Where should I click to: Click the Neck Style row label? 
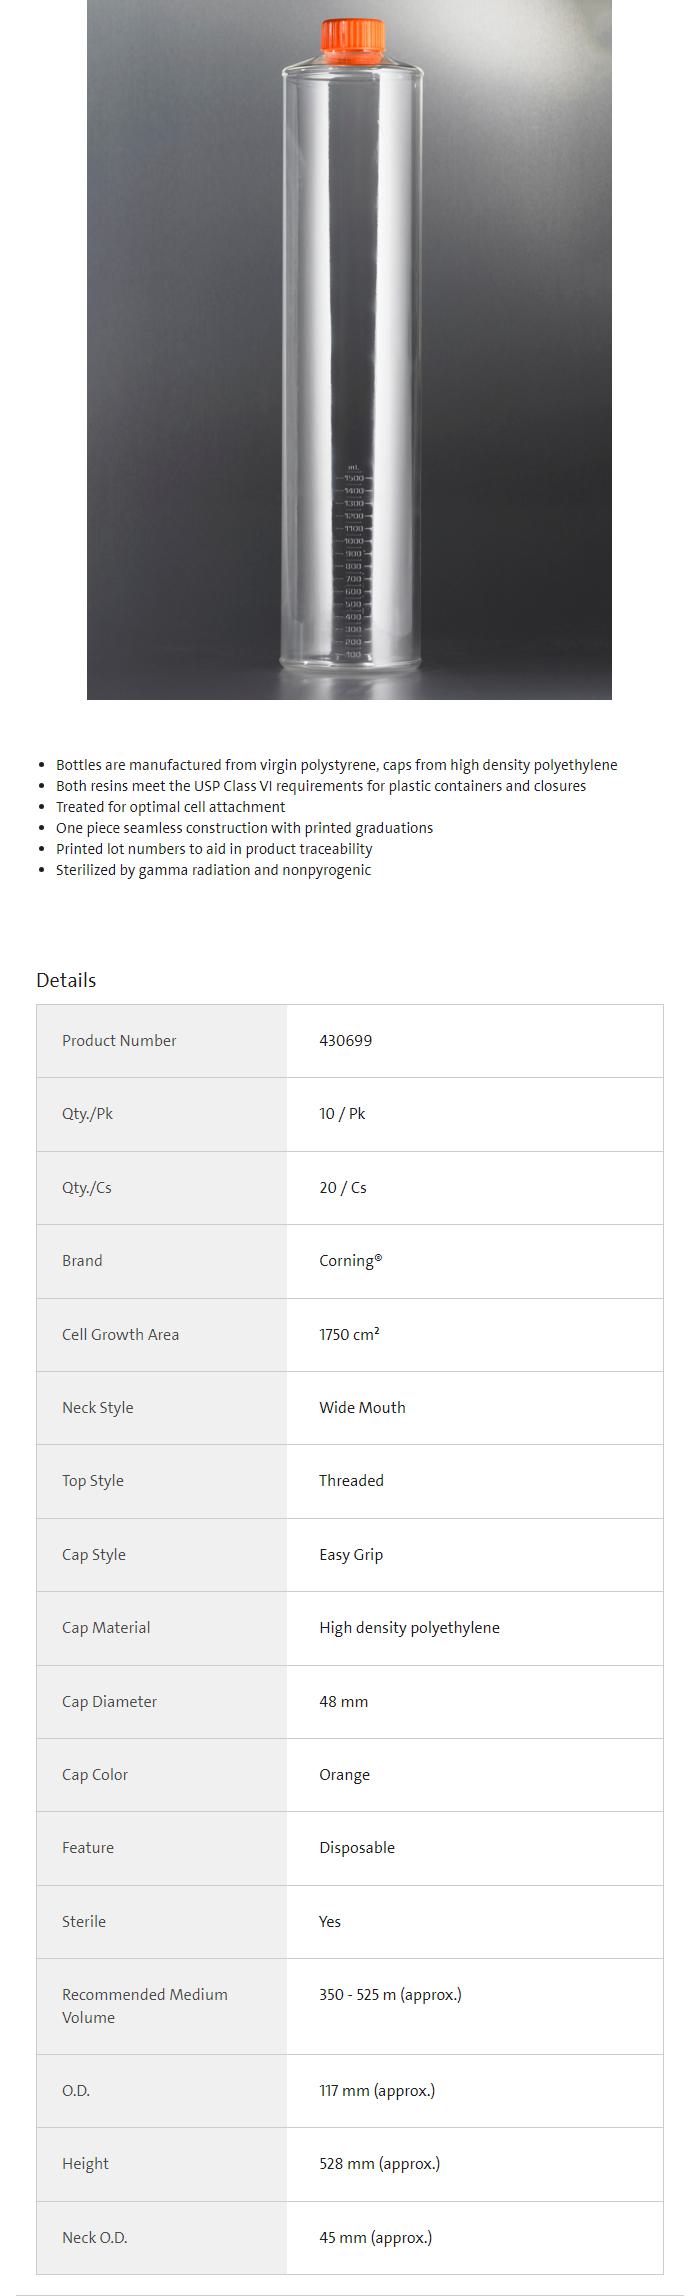pos(97,1407)
